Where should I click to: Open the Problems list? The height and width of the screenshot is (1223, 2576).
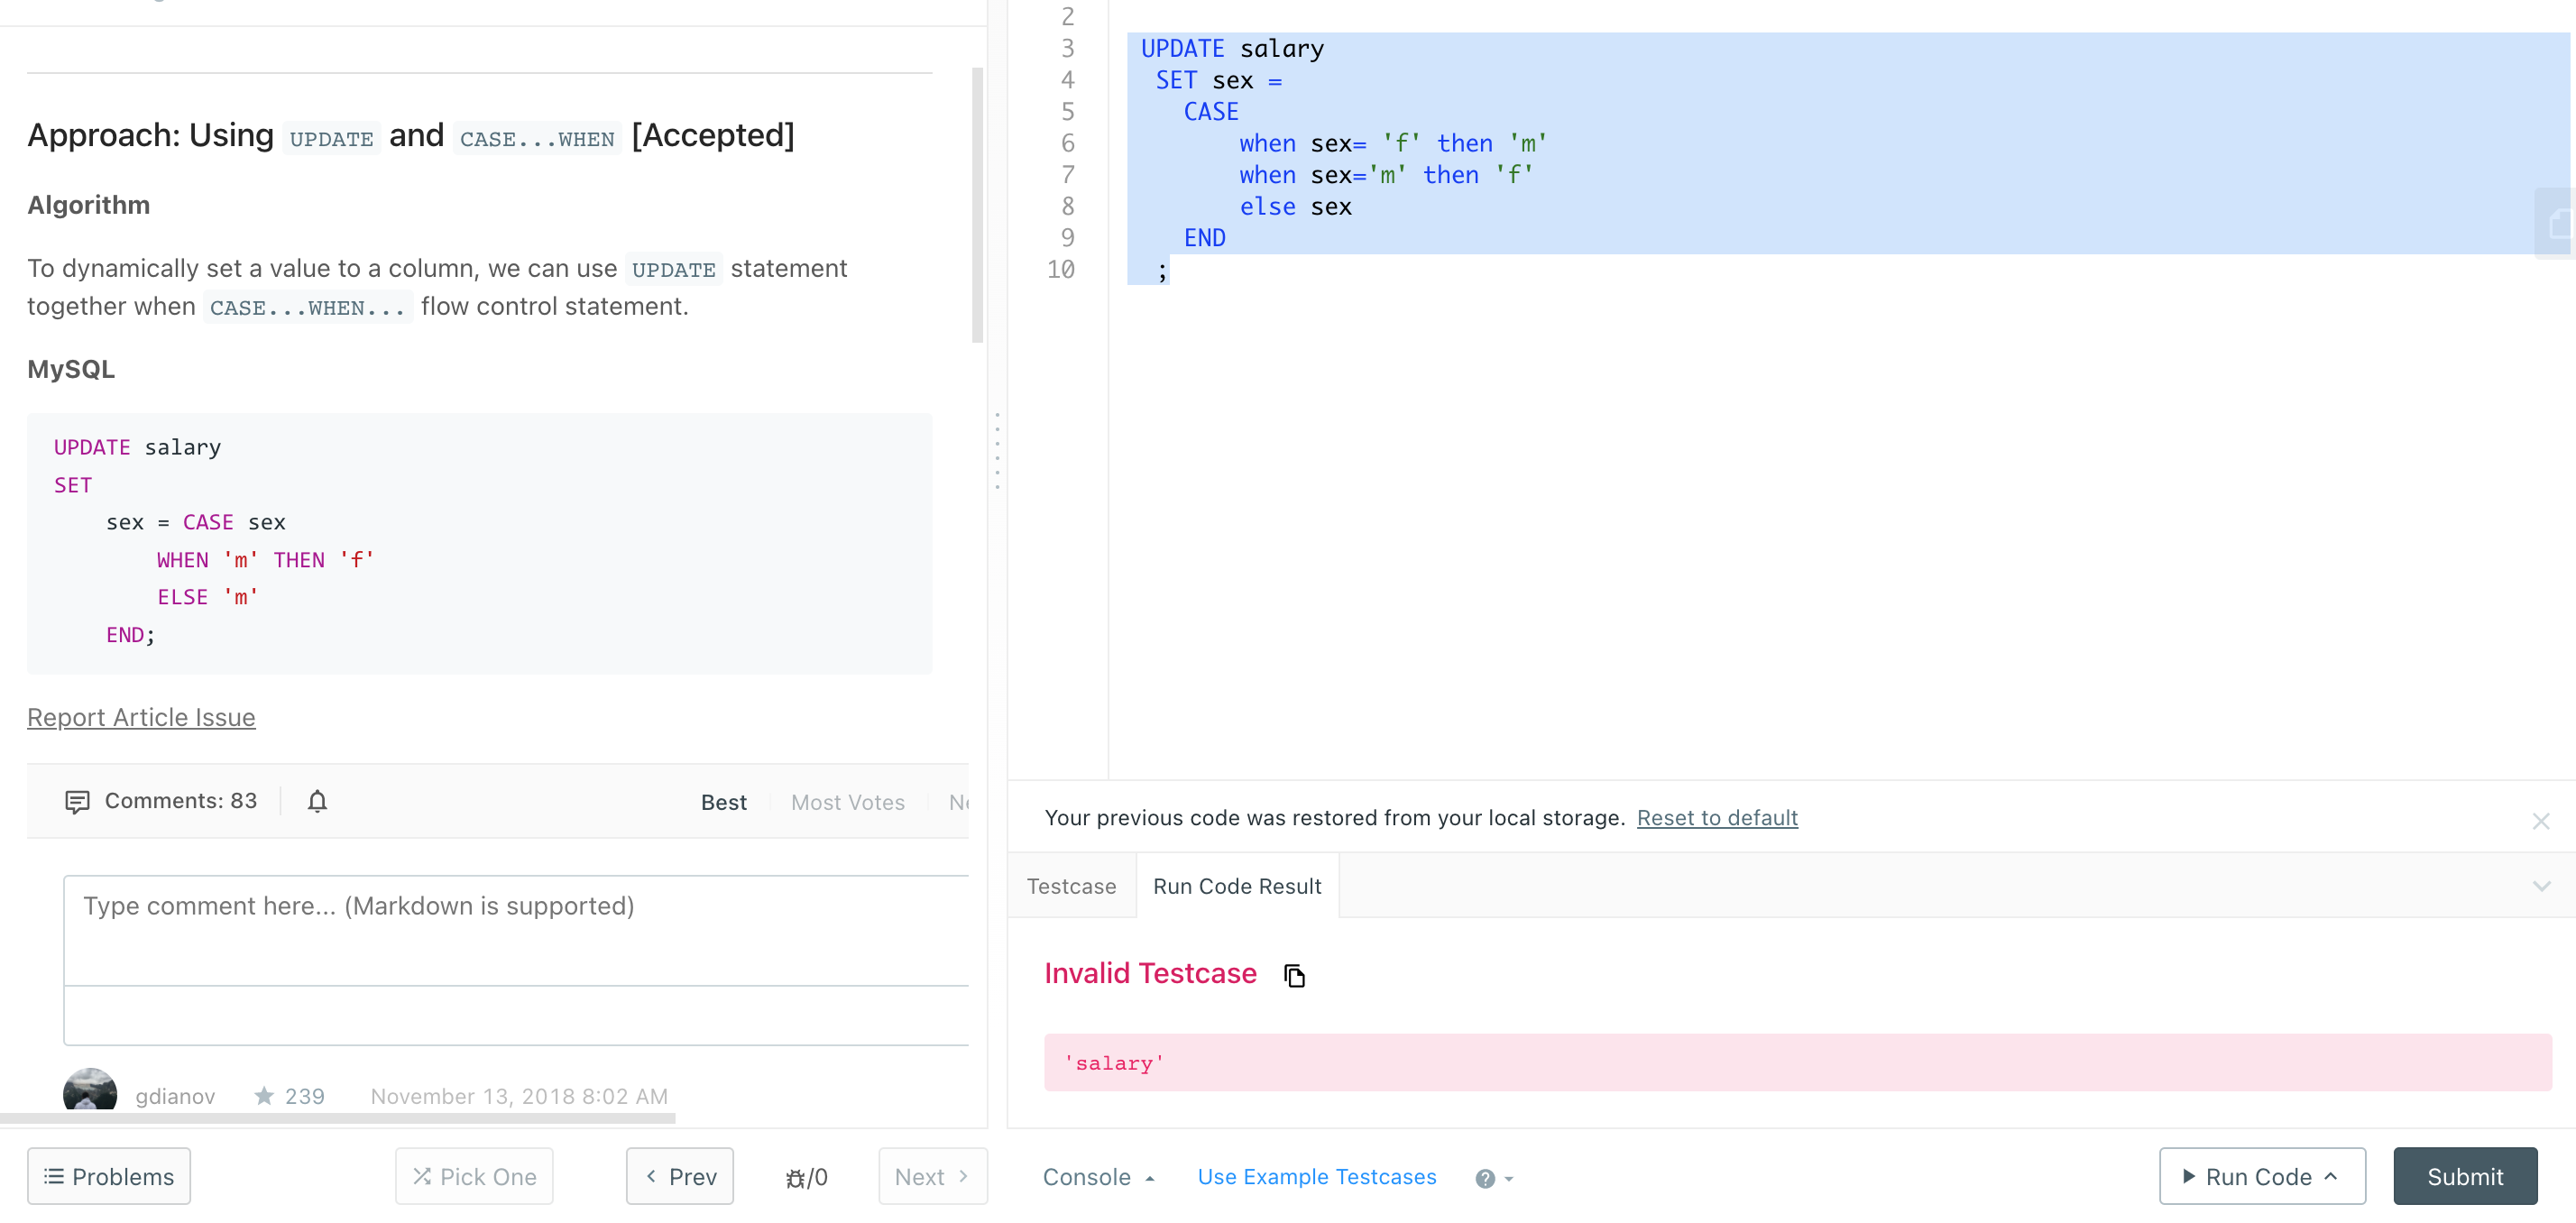pos(109,1177)
